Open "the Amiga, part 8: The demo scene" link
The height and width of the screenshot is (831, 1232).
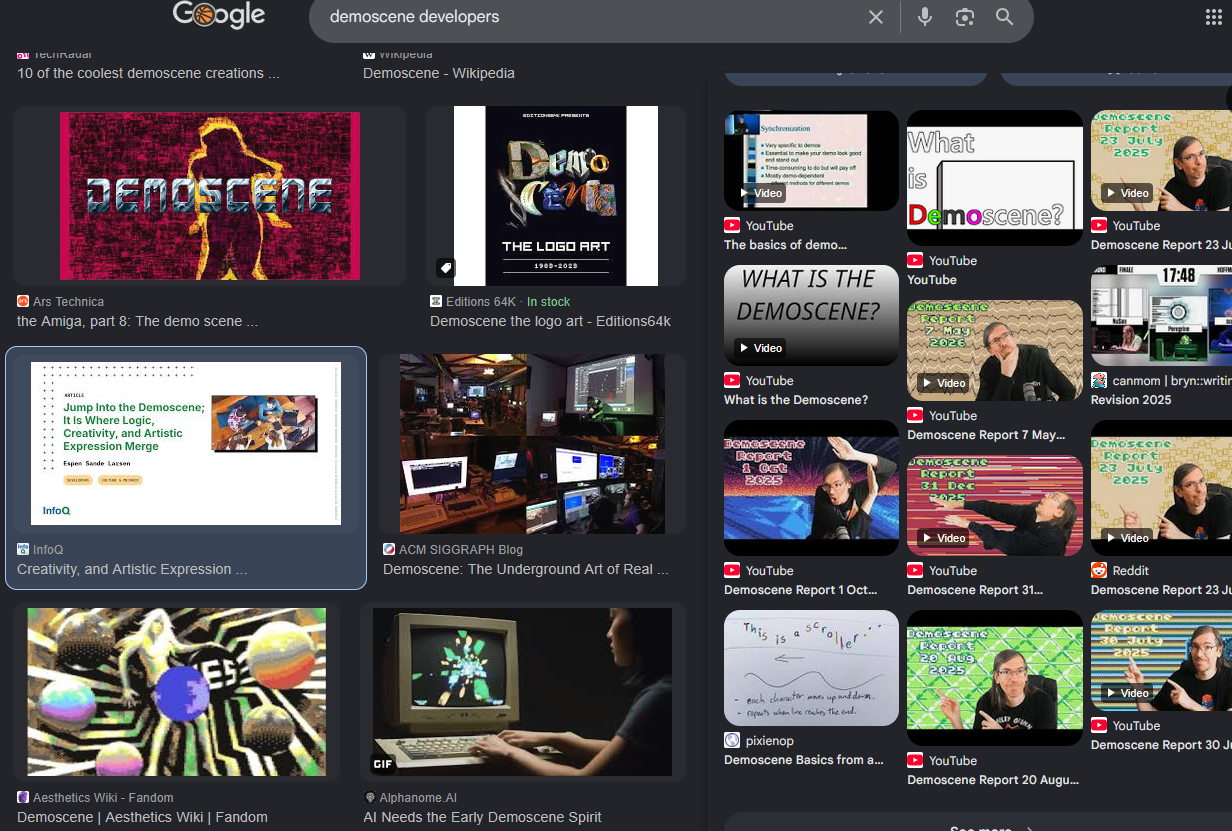137,321
